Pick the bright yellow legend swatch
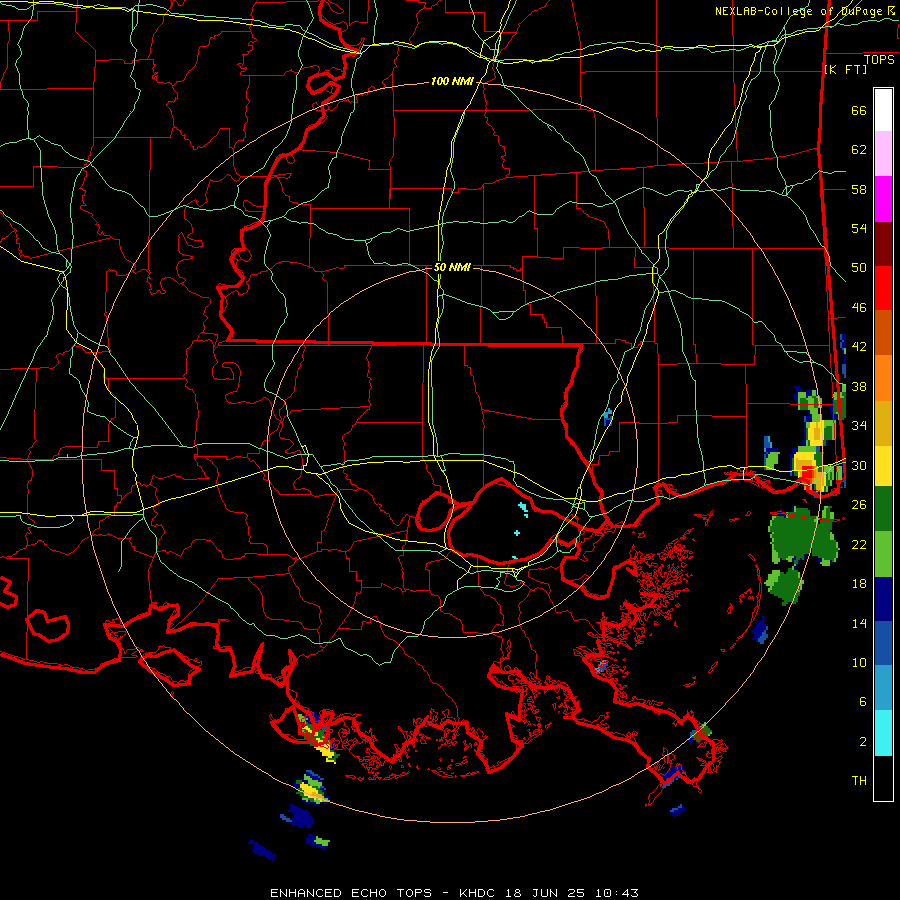Screen dimensions: 900x900 (883, 466)
